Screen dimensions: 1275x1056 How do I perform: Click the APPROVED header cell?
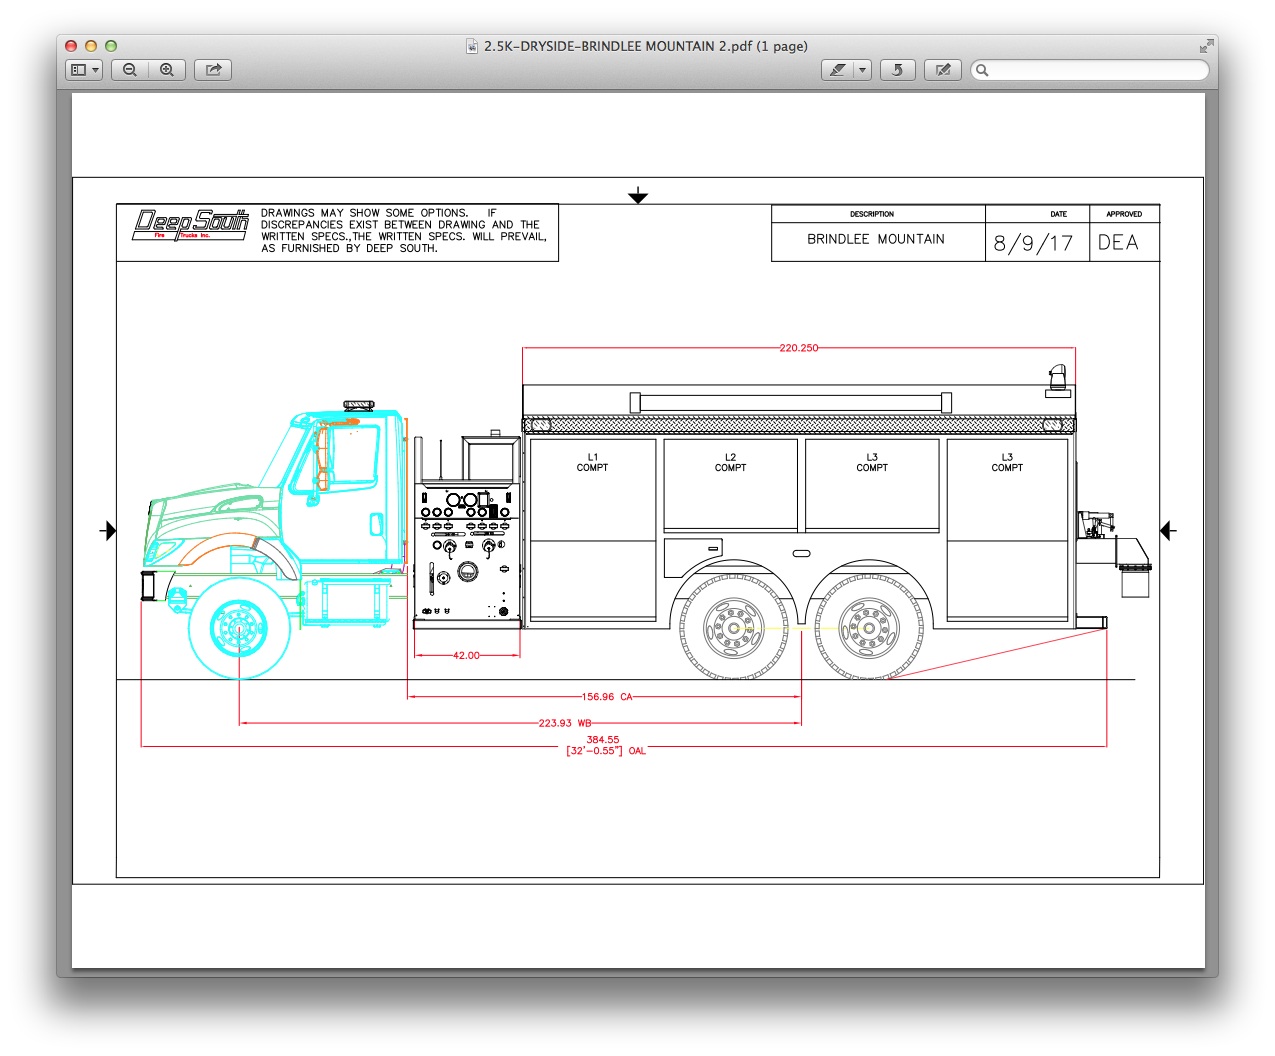click(x=1124, y=214)
